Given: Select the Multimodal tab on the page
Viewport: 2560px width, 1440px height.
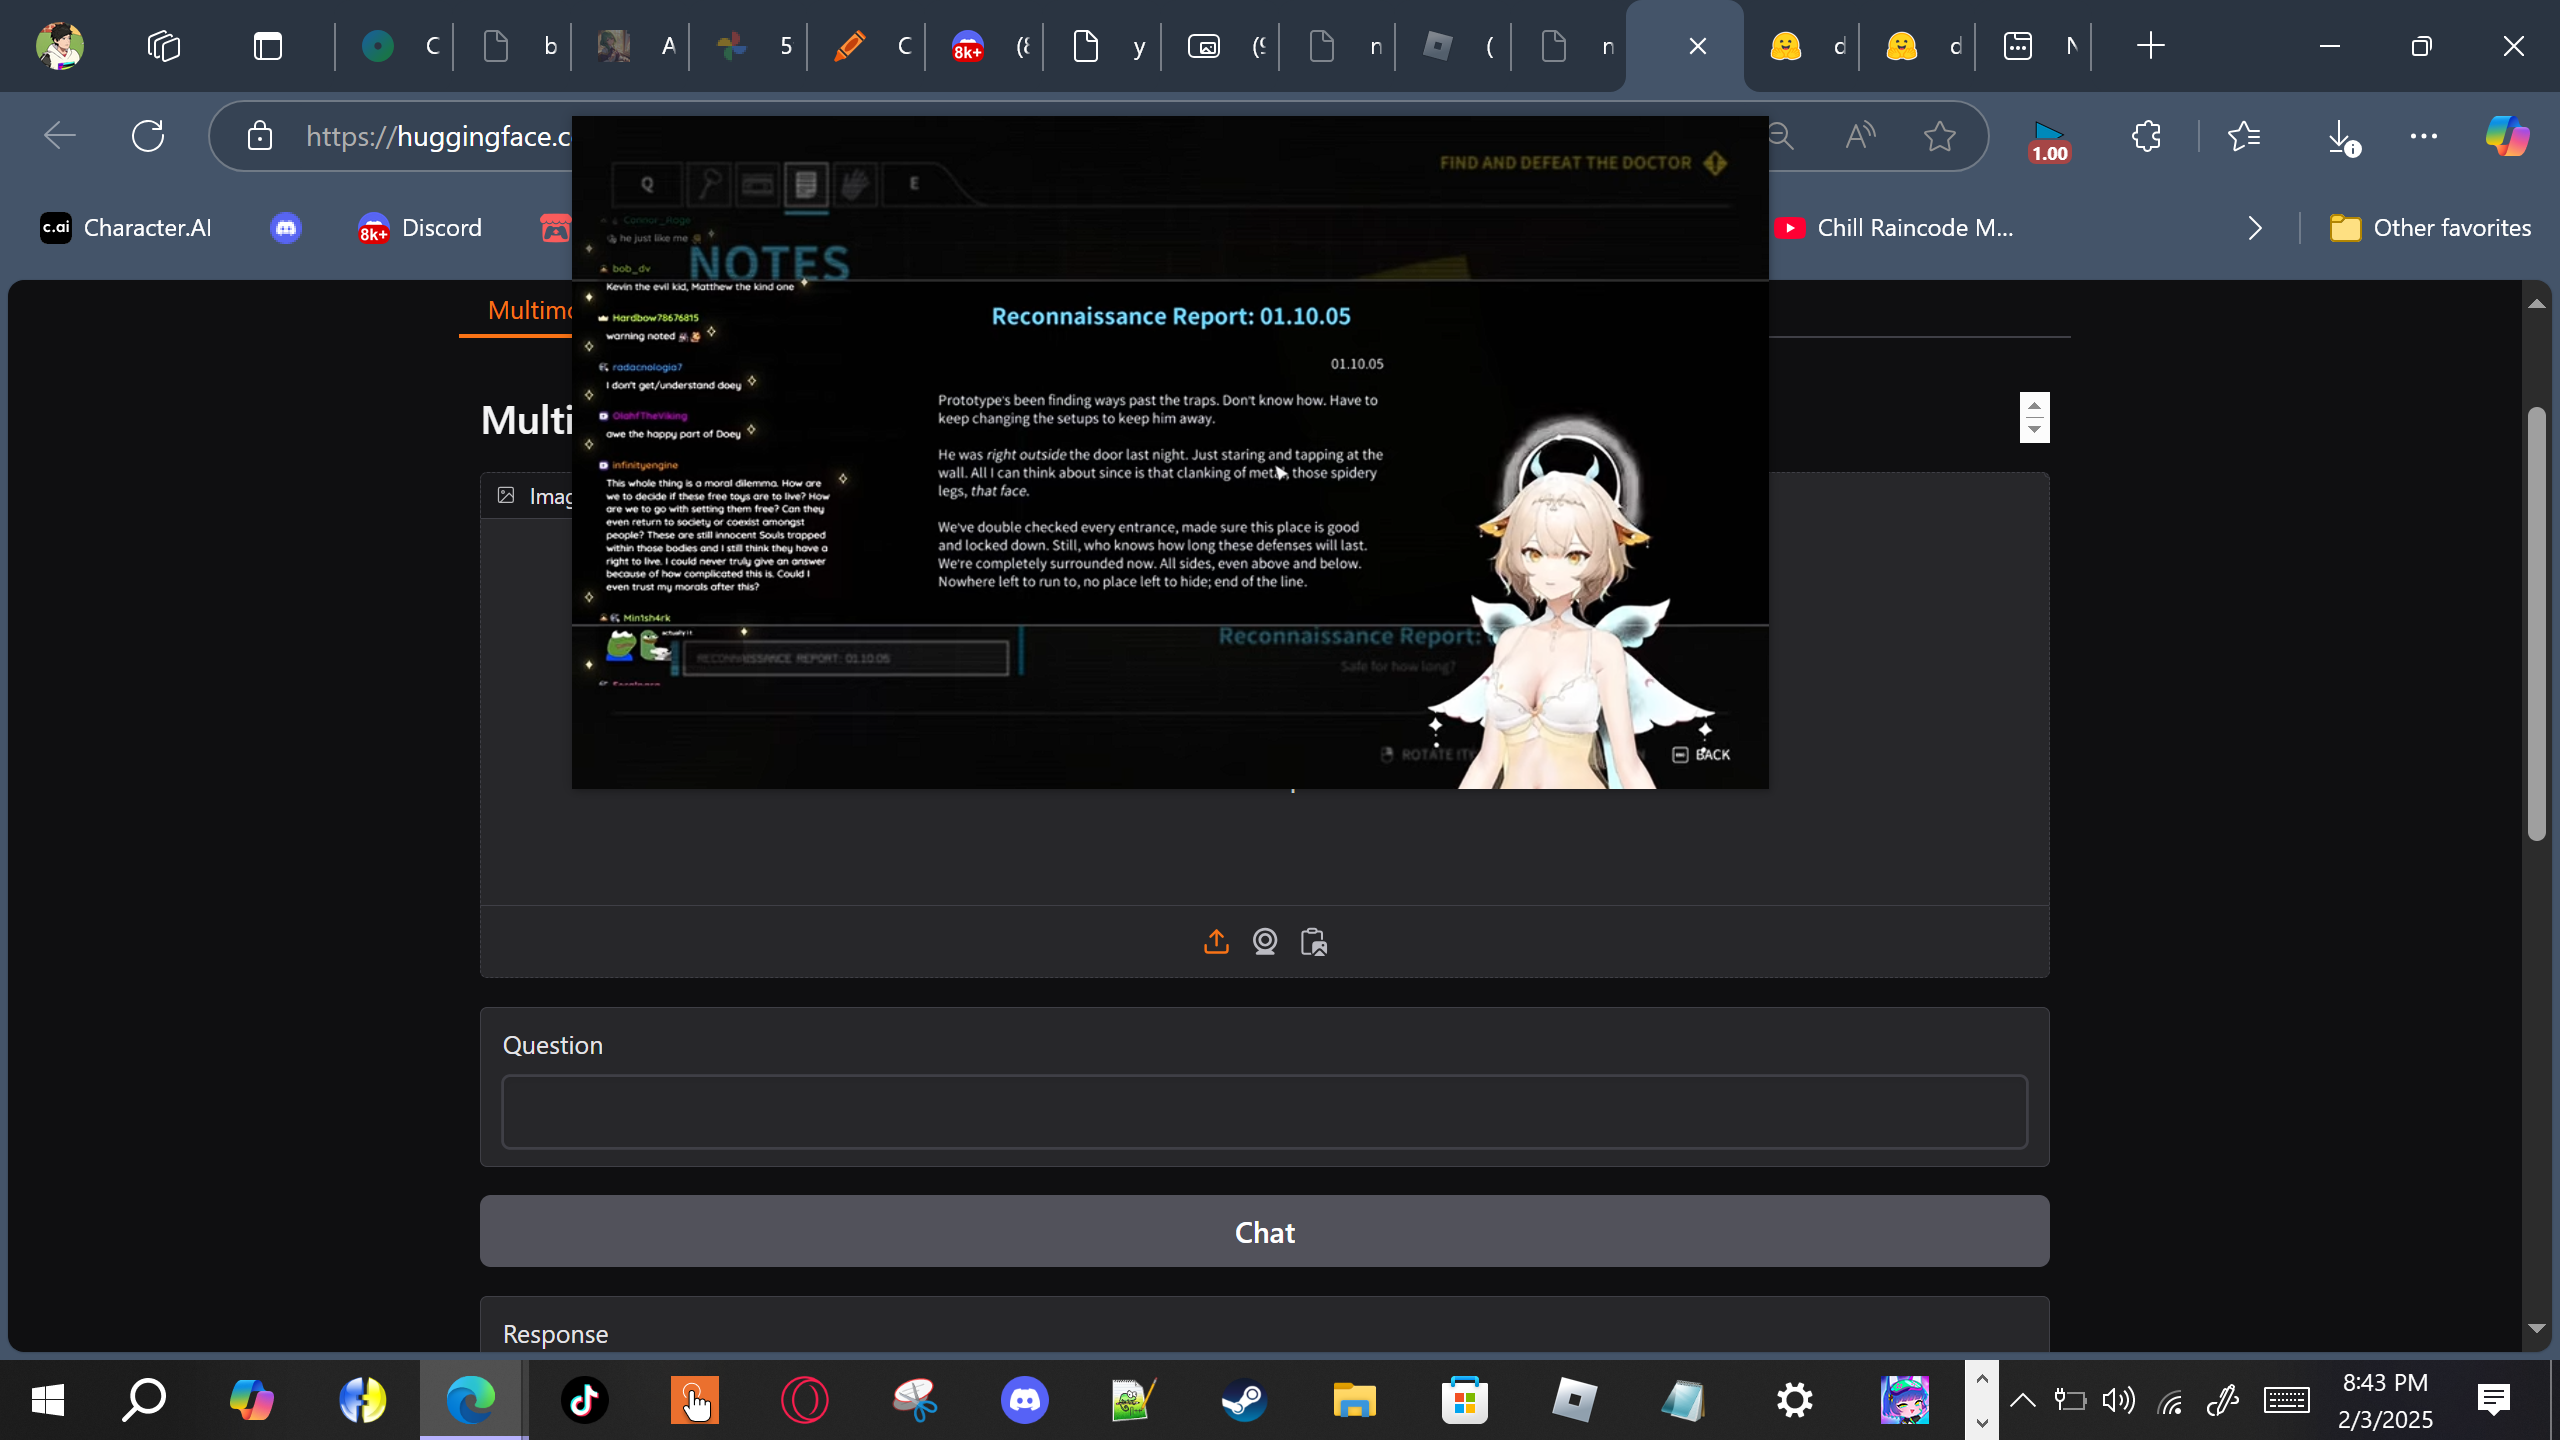Looking at the screenshot, I should [529, 310].
